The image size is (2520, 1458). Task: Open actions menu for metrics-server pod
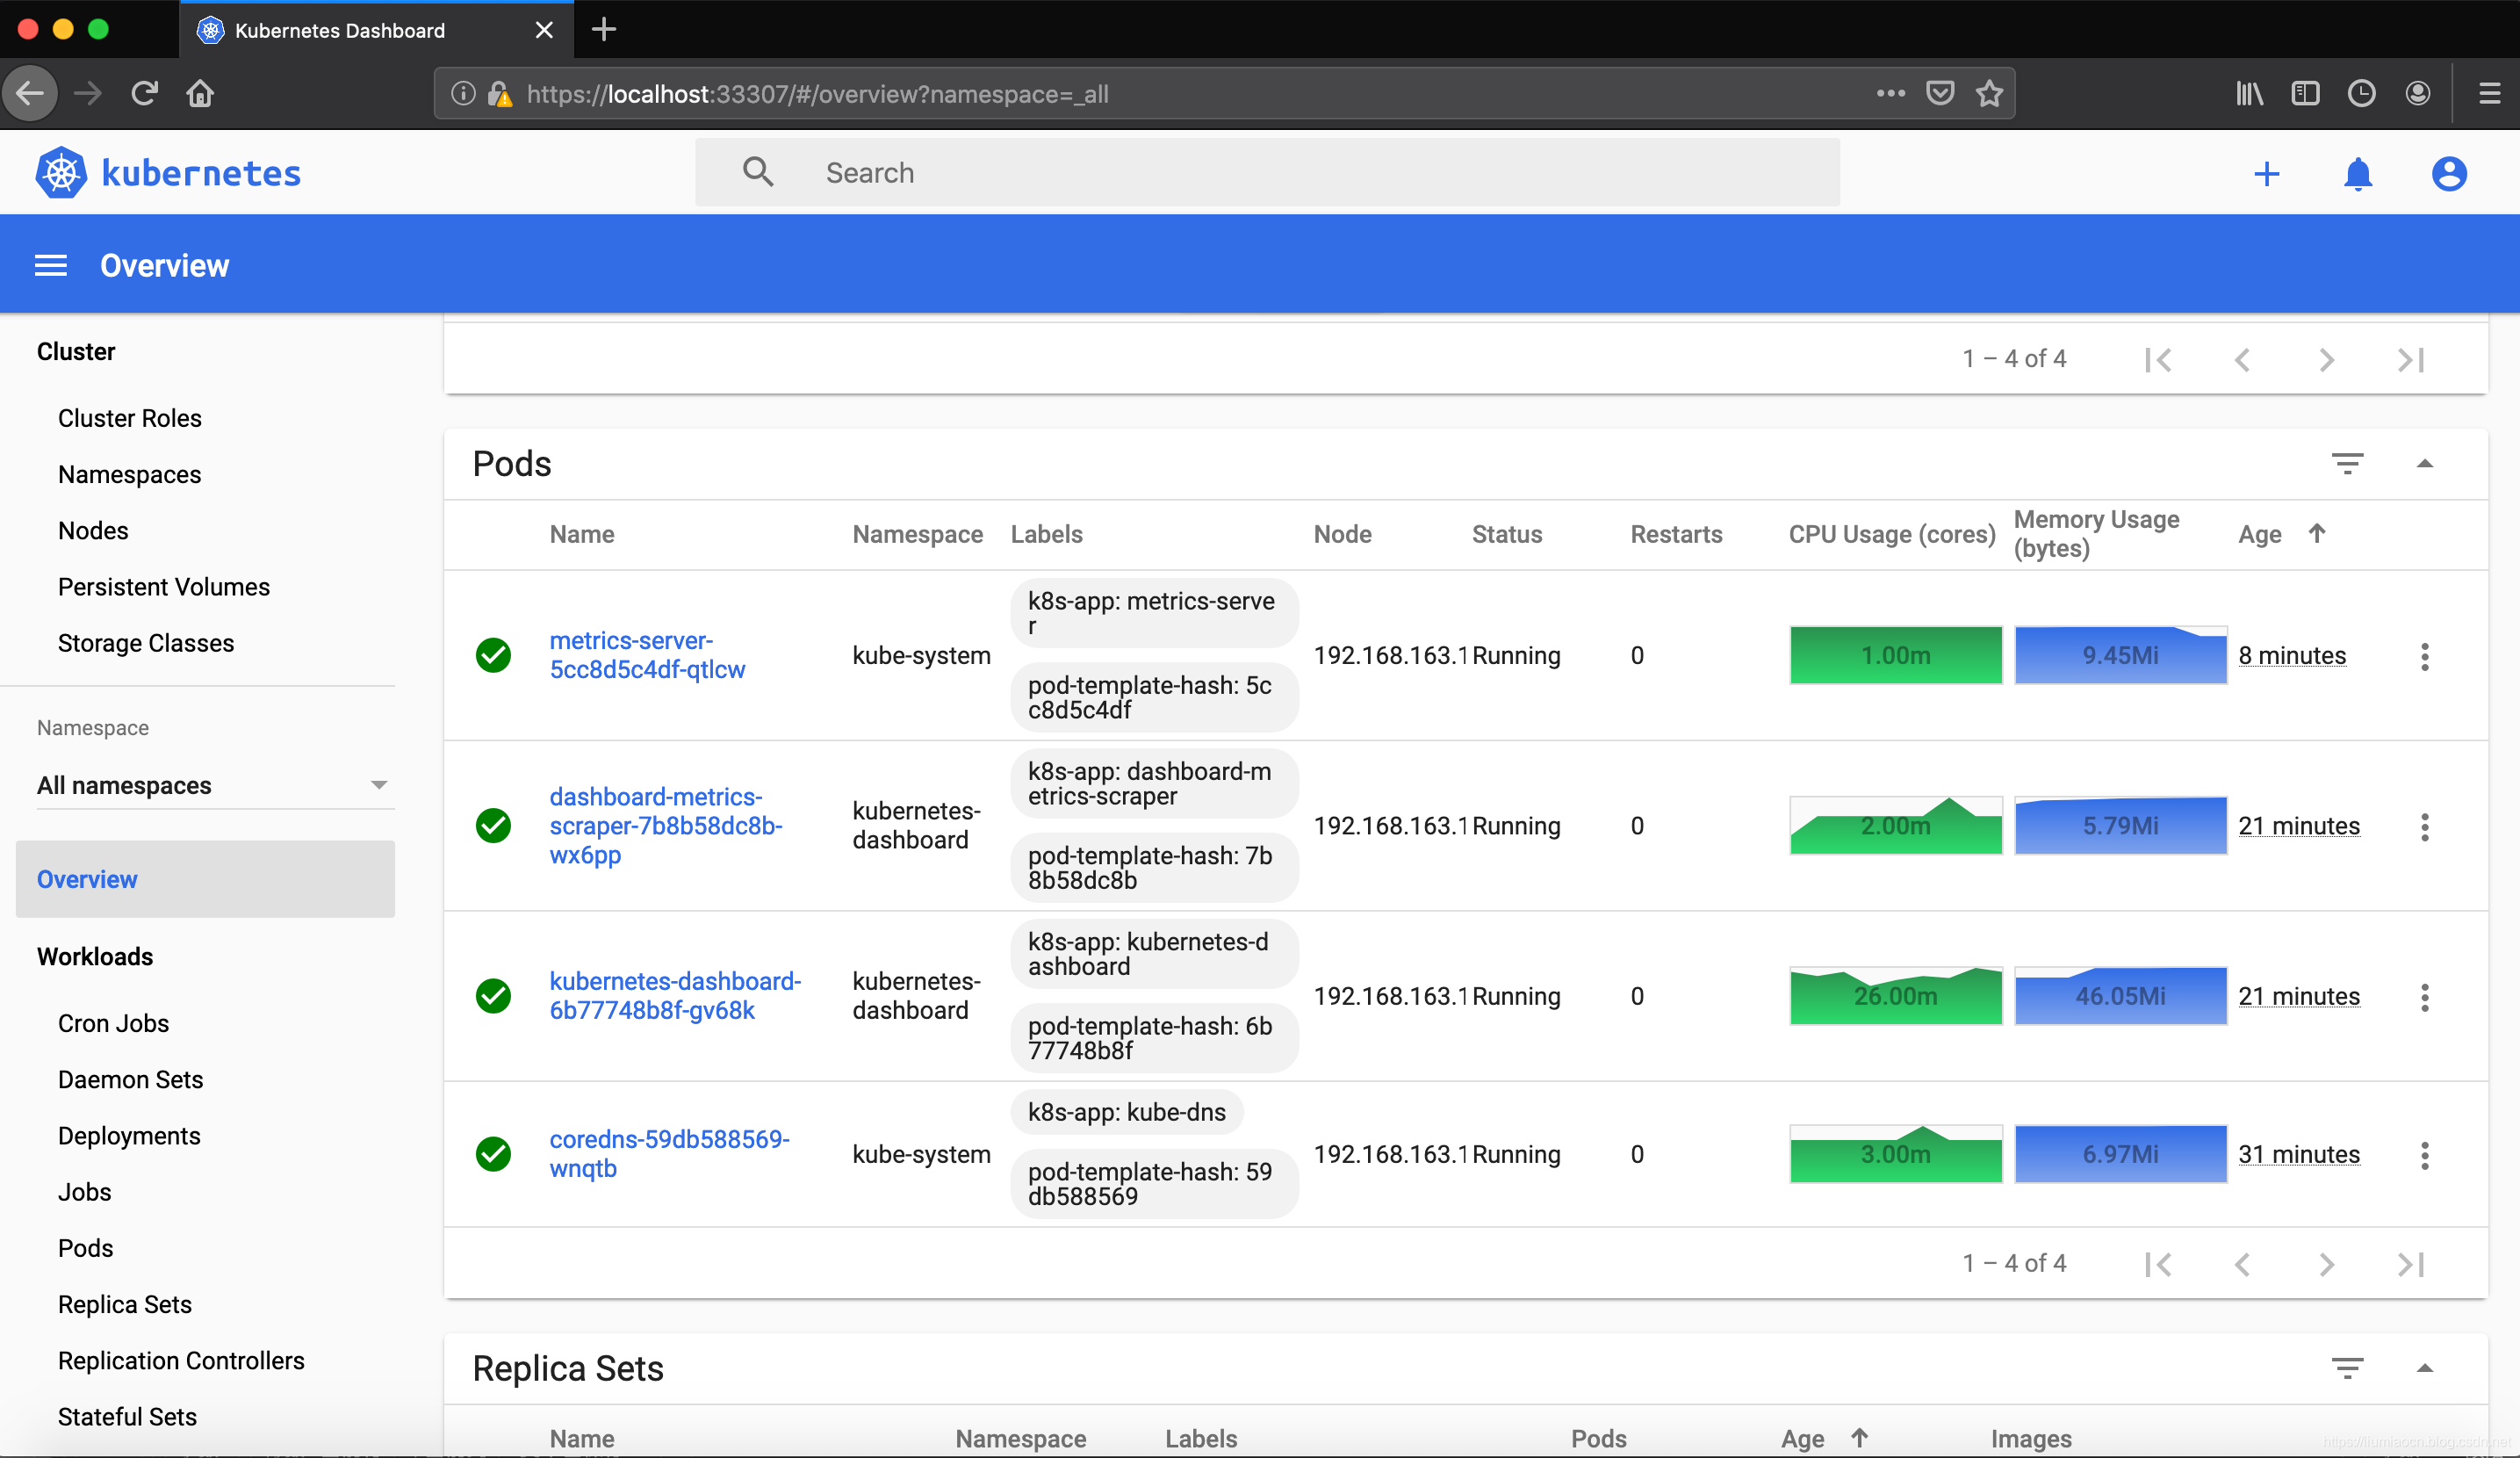pos(2424,656)
